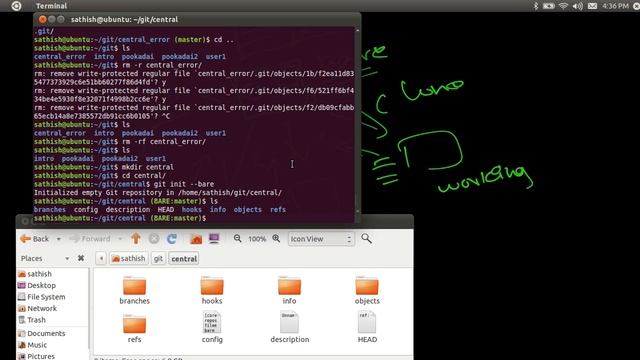Go up one folder with the Up arrow
The image size is (640, 360).
tap(136, 238)
